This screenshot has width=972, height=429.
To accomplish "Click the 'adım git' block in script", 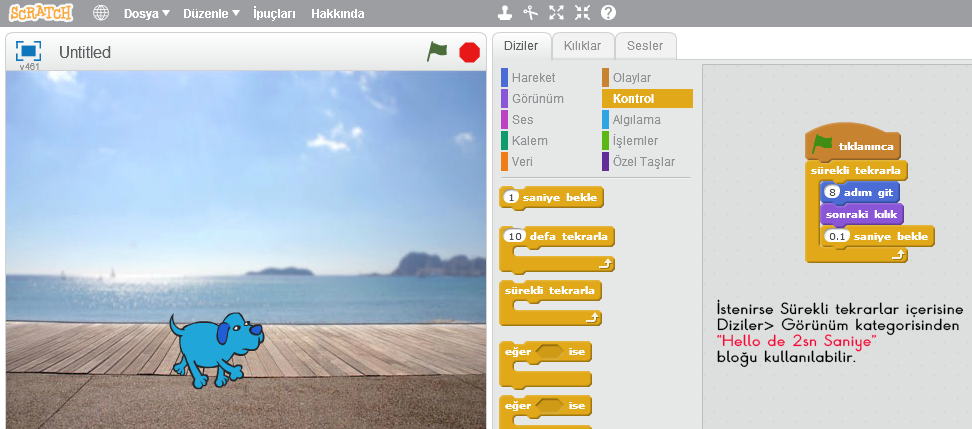I will point(859,192).
